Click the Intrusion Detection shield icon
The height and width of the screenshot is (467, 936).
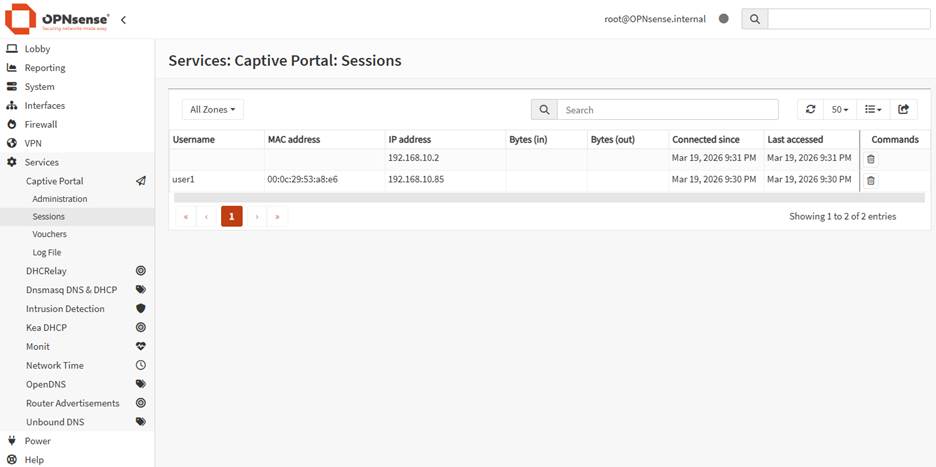pyautogui.click(x=141, y=309)
